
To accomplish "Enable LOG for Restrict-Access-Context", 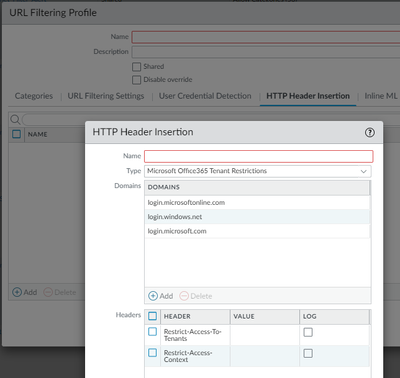I will pyautogui.click(x=308, y=353).
